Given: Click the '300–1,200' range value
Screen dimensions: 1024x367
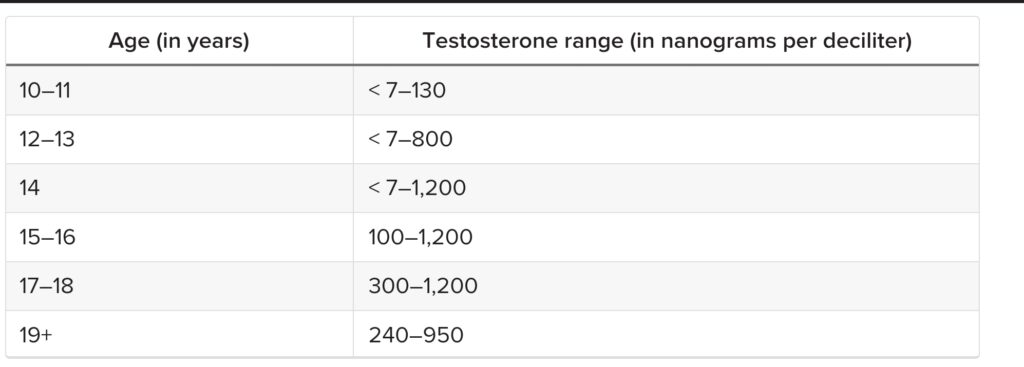Looking at the screenshot, I should [423, 286].
